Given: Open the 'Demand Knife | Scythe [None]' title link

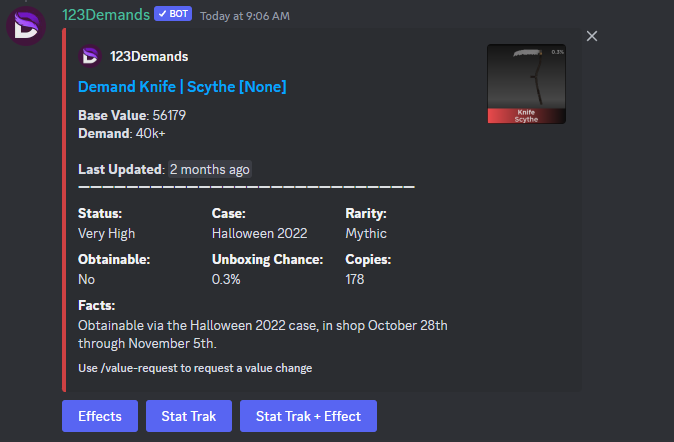Looking at the screenshot, I should [182, 87].
